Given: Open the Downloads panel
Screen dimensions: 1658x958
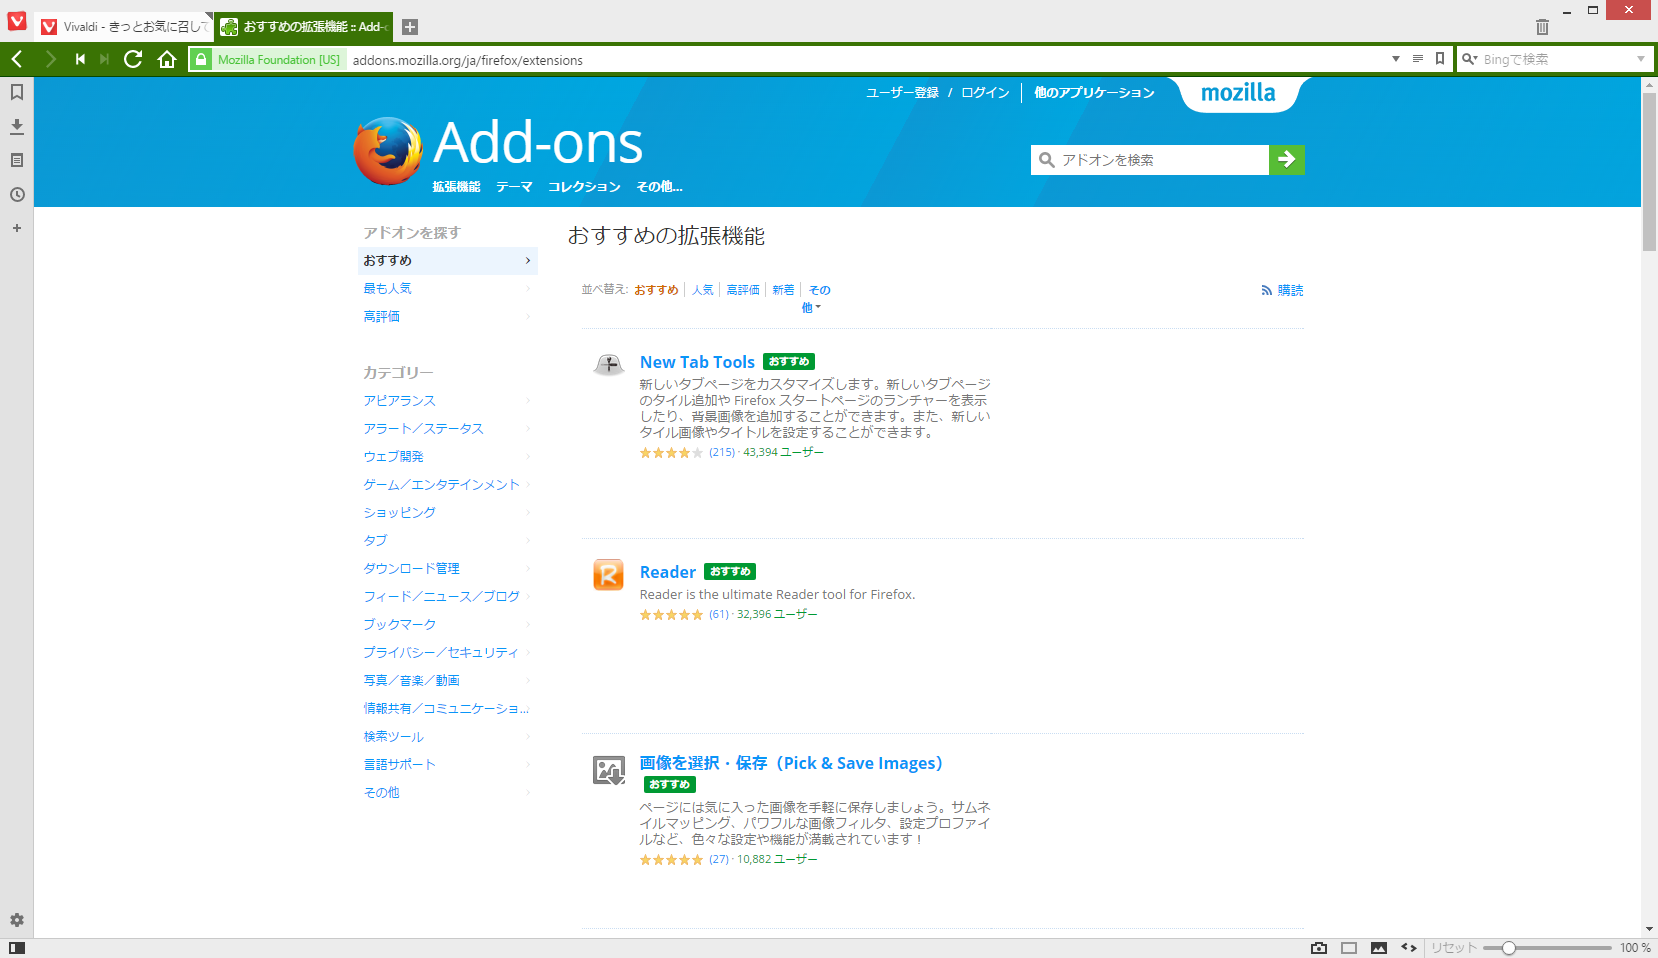Looking at the screenshot, I should point(17,126).
